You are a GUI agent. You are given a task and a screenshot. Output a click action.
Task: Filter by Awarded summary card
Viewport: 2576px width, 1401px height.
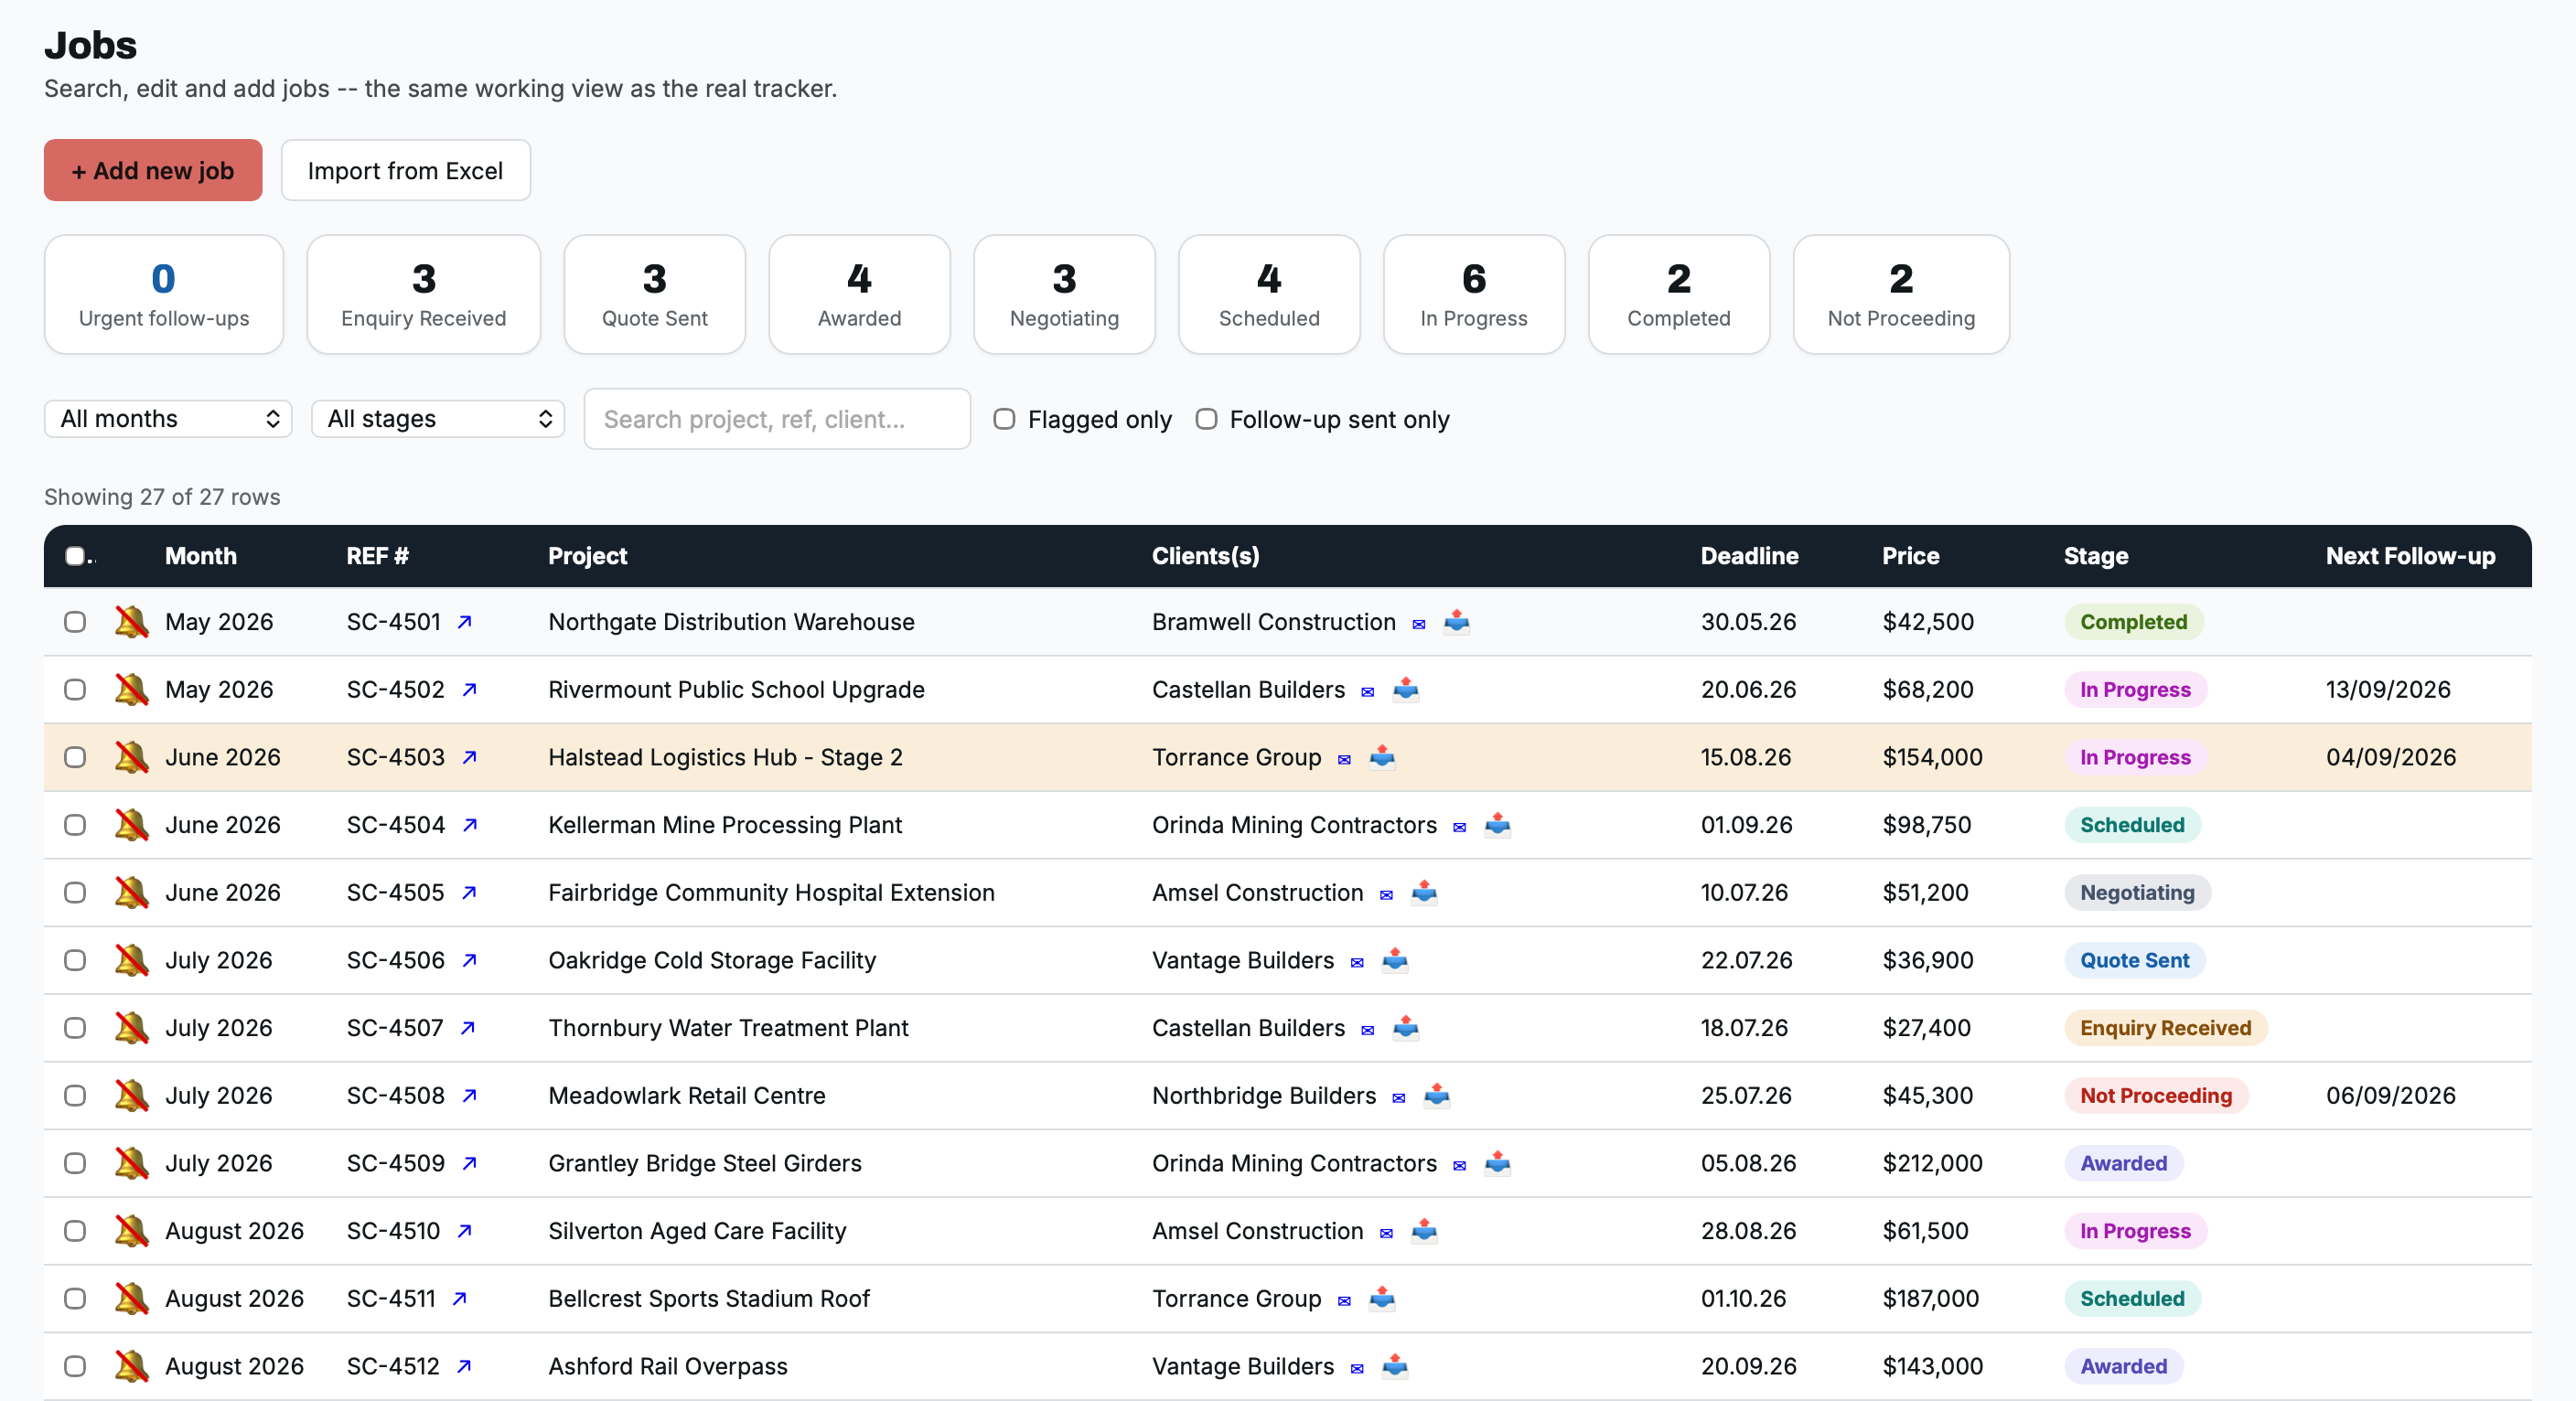tap(860, 294)
